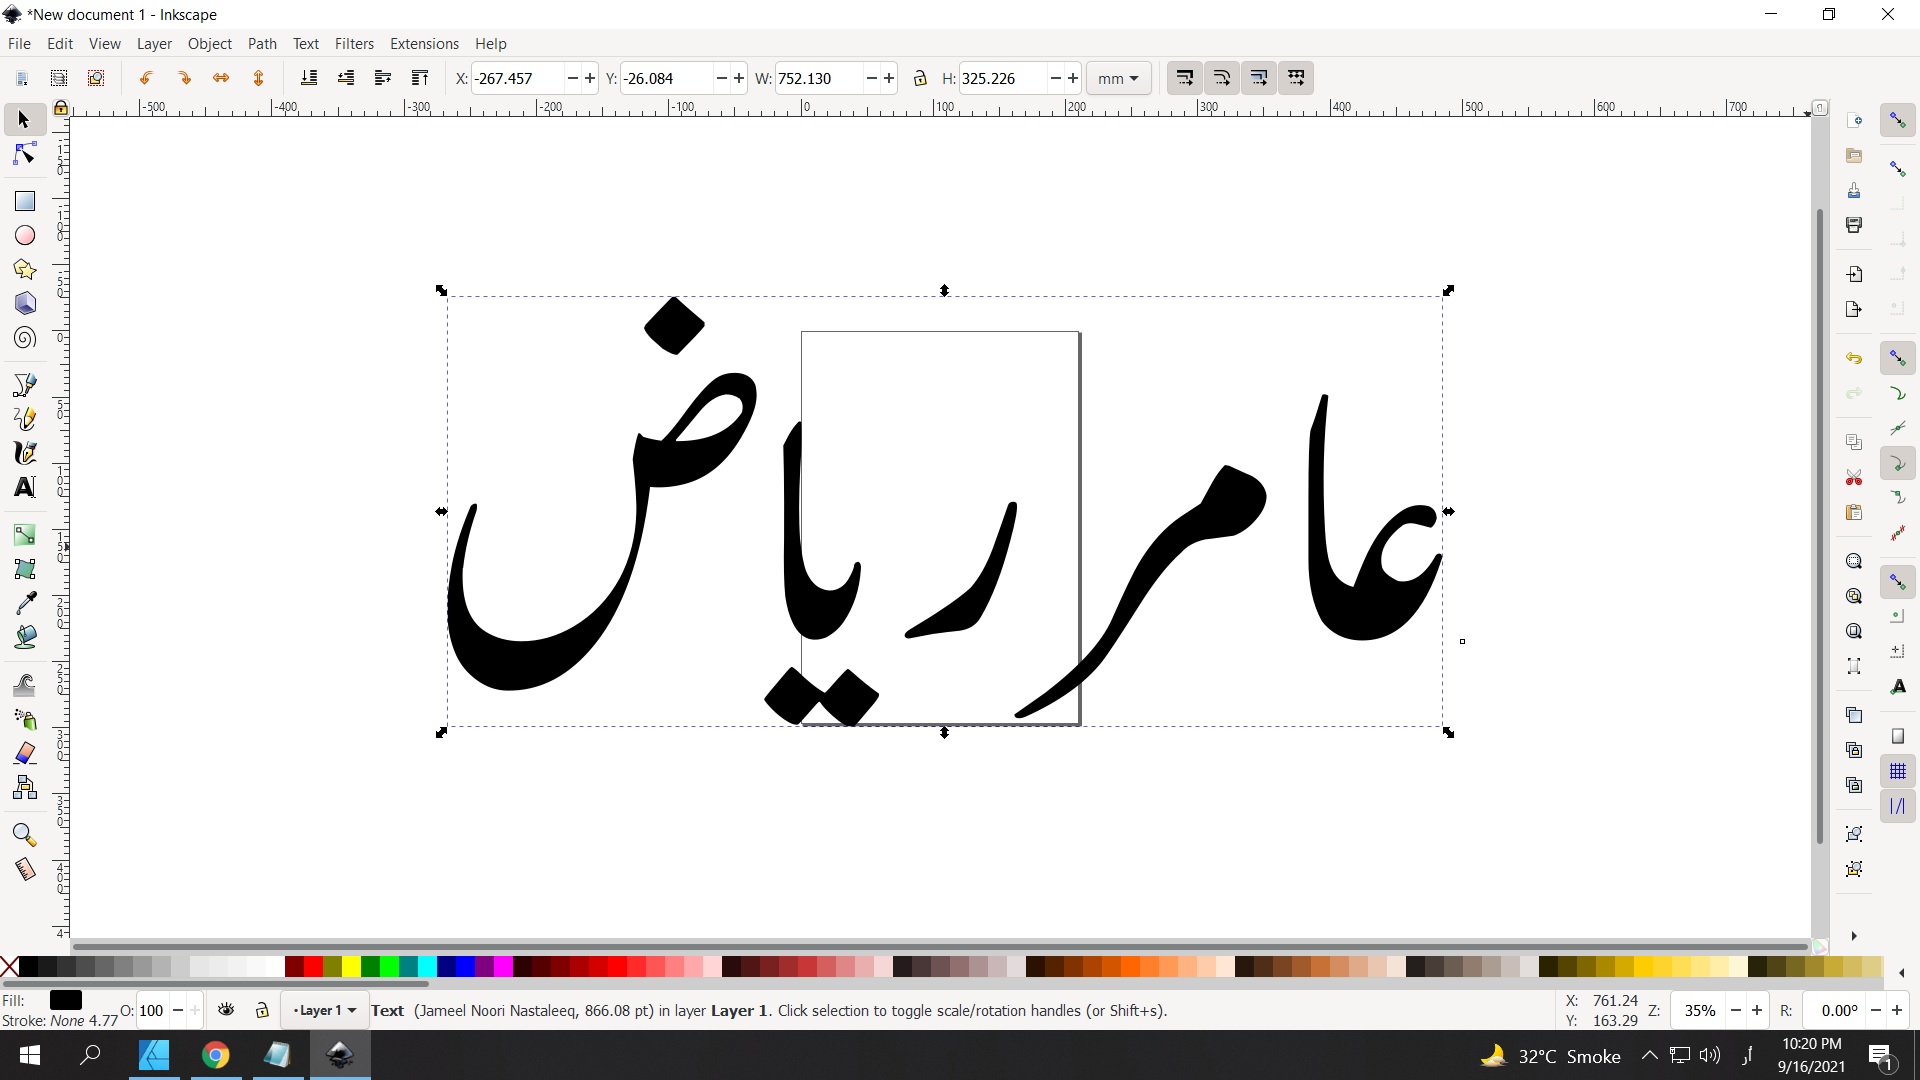Screen dimensions: 1920x1080
Task: Click the black Fill color indicator
Action: point(65,1000)
